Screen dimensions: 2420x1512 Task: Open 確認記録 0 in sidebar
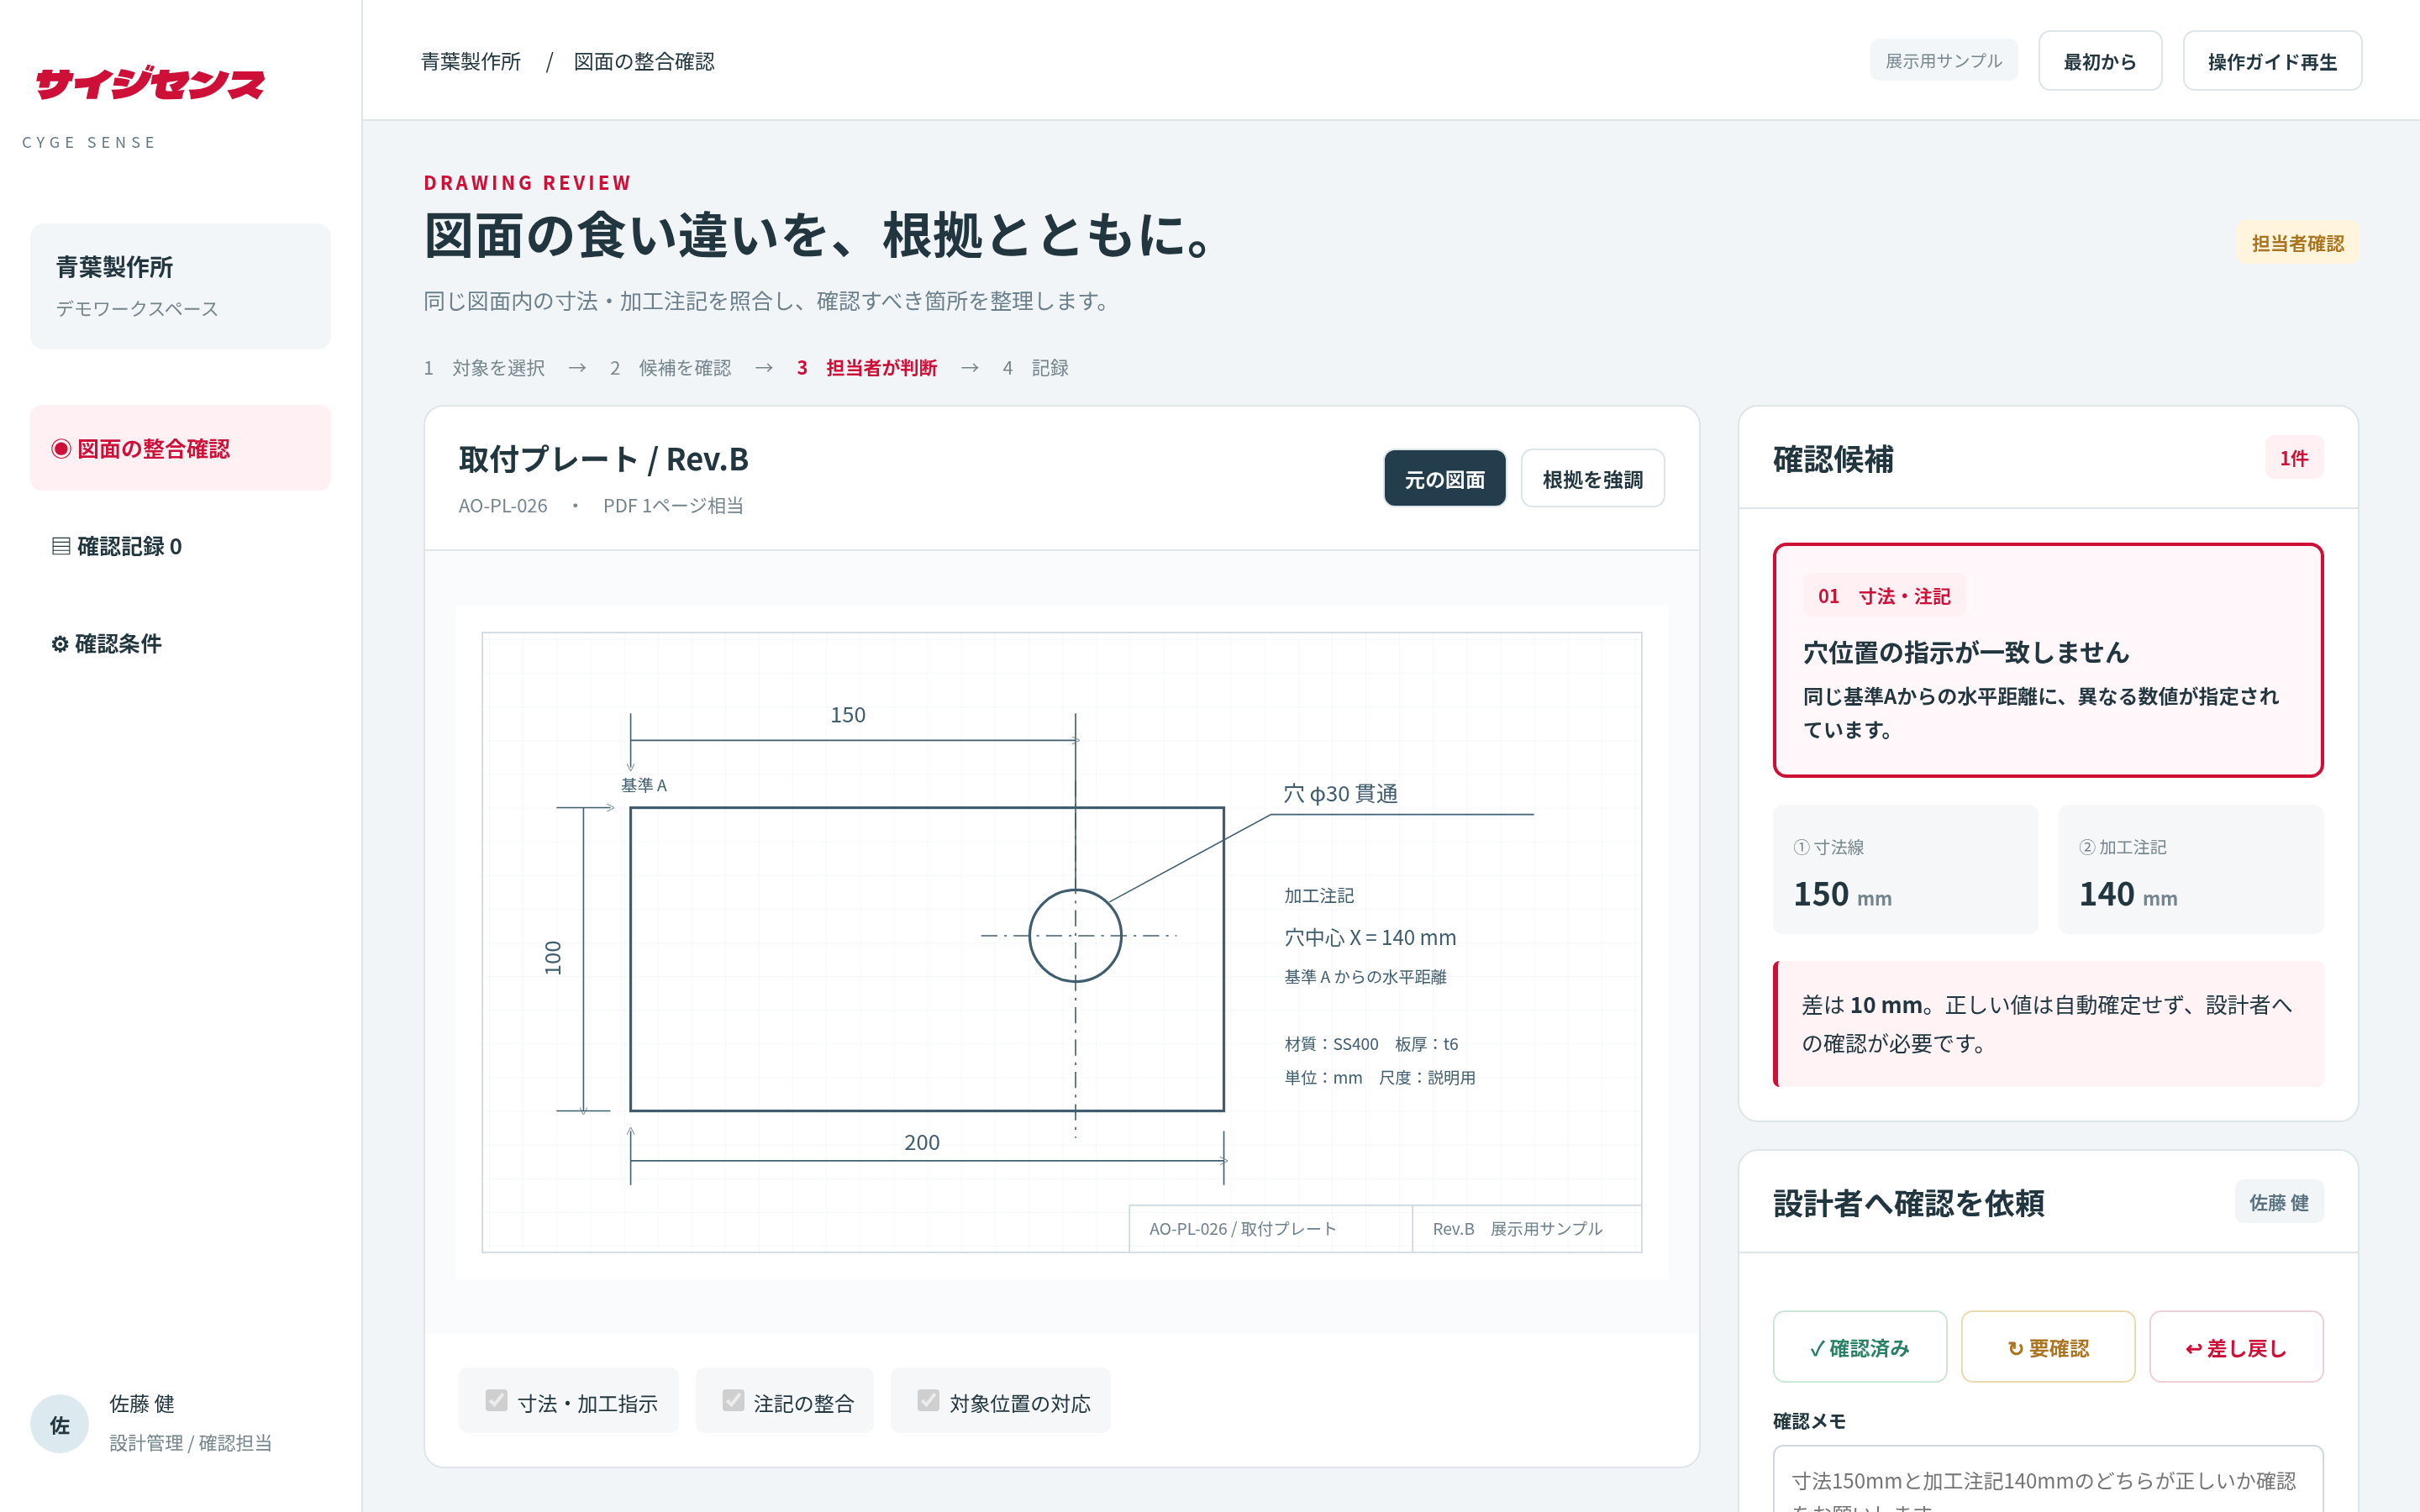180,546
